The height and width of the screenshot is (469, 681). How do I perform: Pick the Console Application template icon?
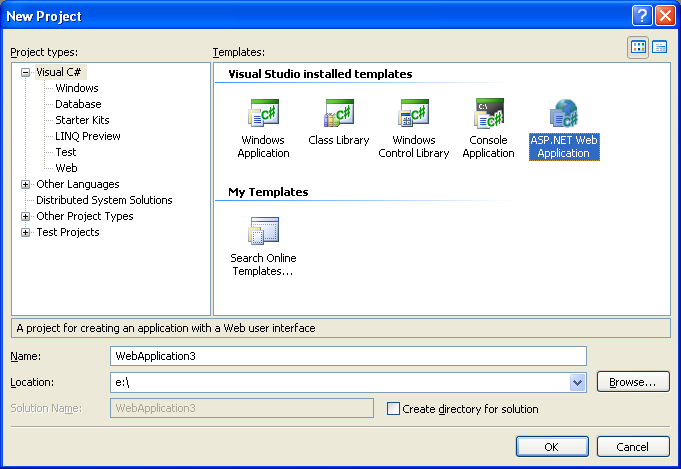coord(489,113)
